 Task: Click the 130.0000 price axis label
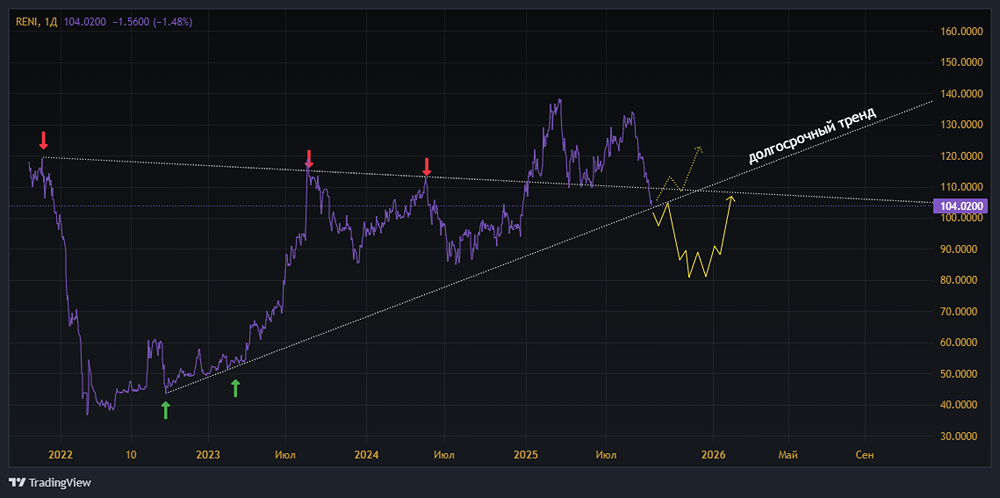962,125
